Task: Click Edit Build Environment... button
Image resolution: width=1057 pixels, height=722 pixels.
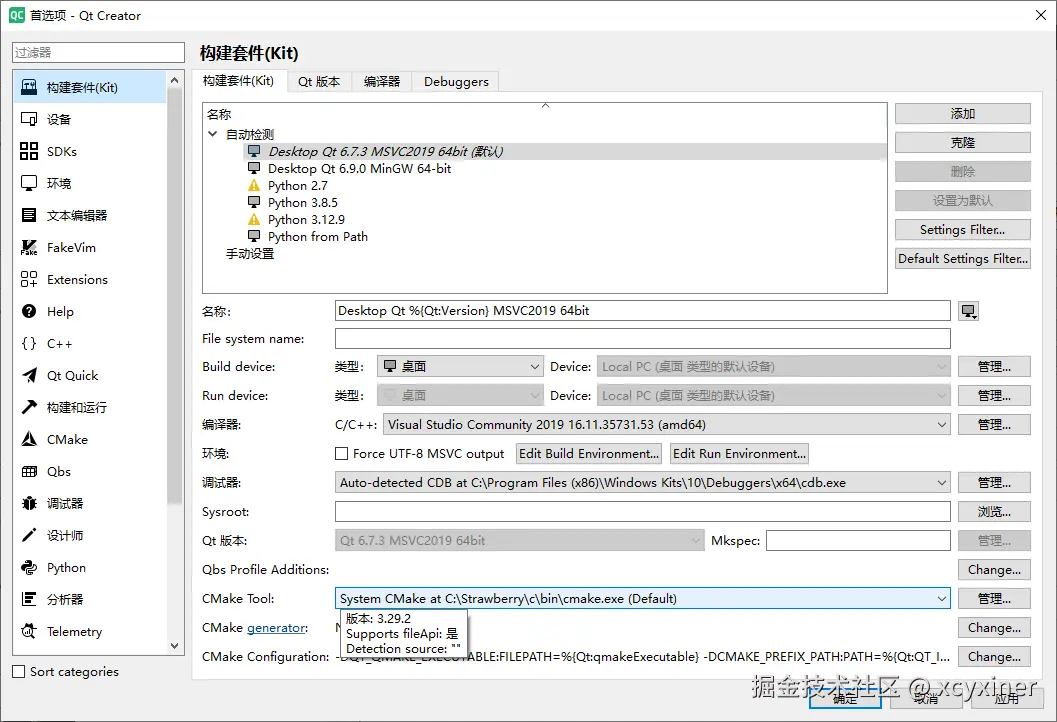Action: pos(588,454)
